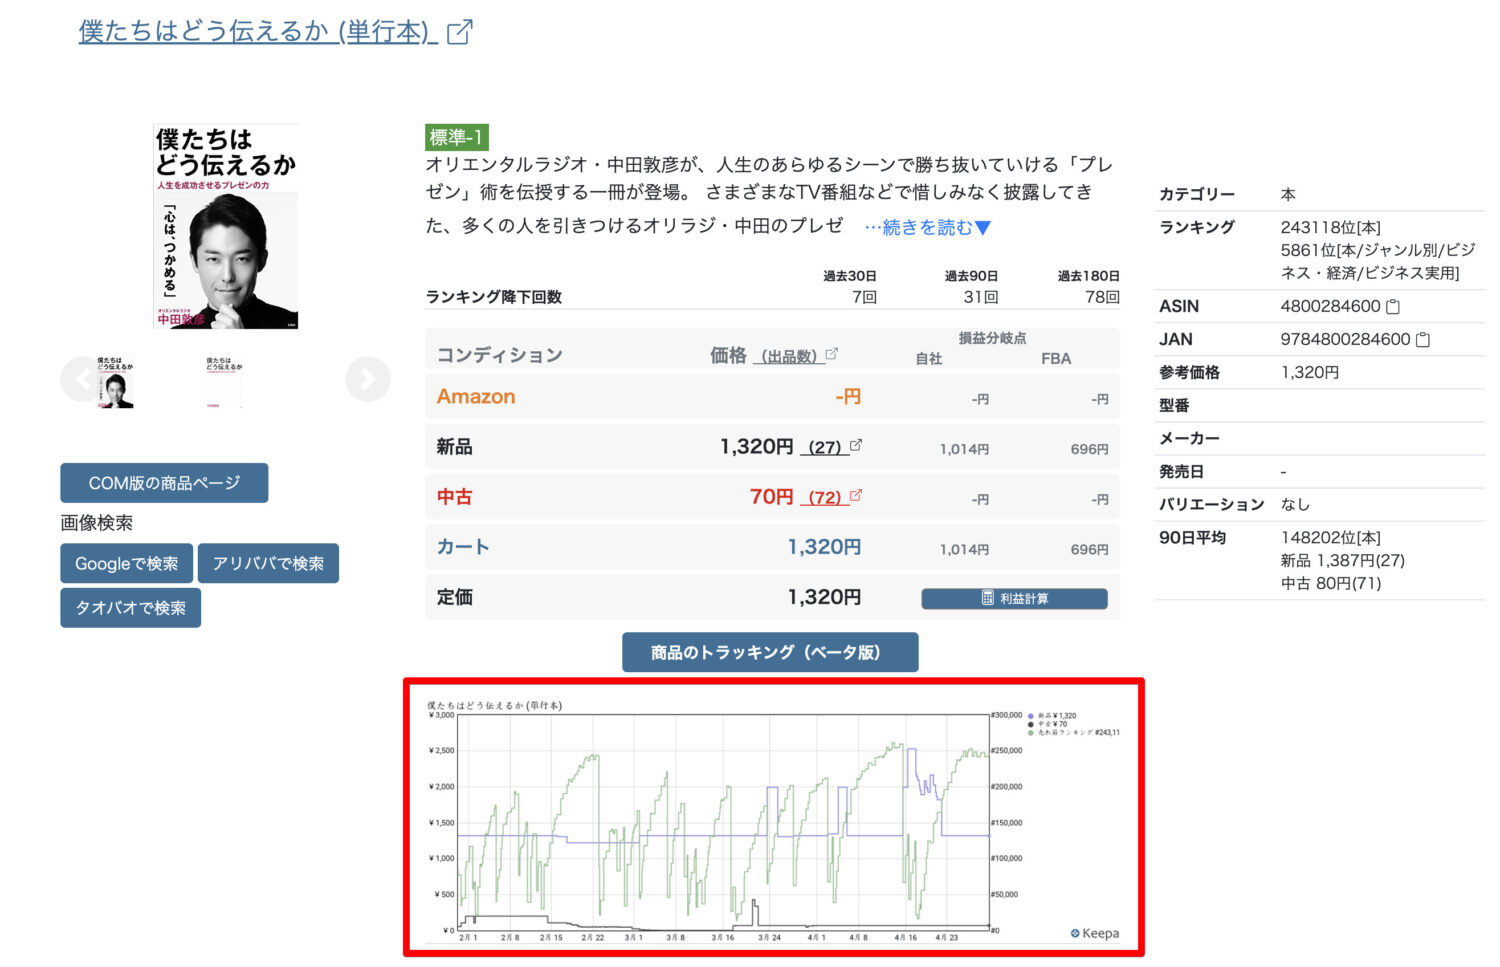Toggle 中古 ¥70 series in chart legend
The image size is (1500, 967).
[x=1048, y=724]
